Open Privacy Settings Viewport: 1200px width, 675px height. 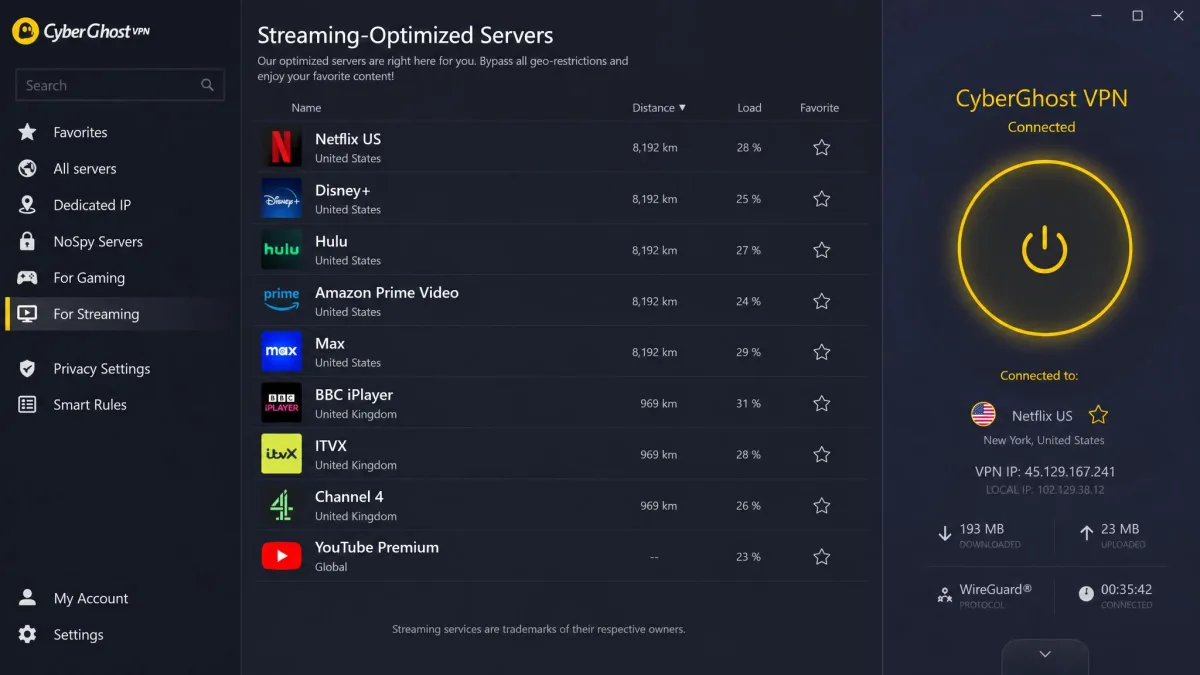[102, 368]
